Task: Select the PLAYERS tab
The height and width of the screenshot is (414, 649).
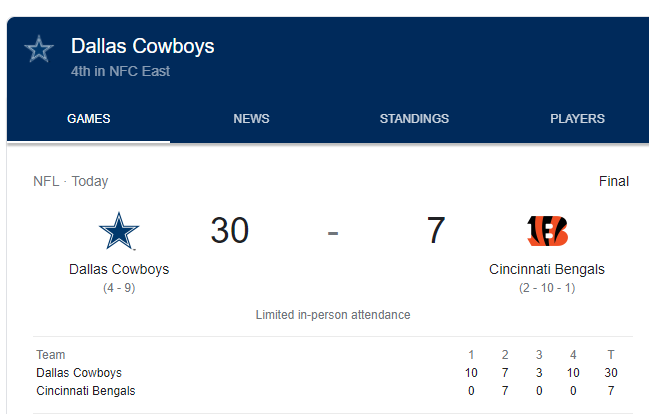Action: tap(577, 119)
